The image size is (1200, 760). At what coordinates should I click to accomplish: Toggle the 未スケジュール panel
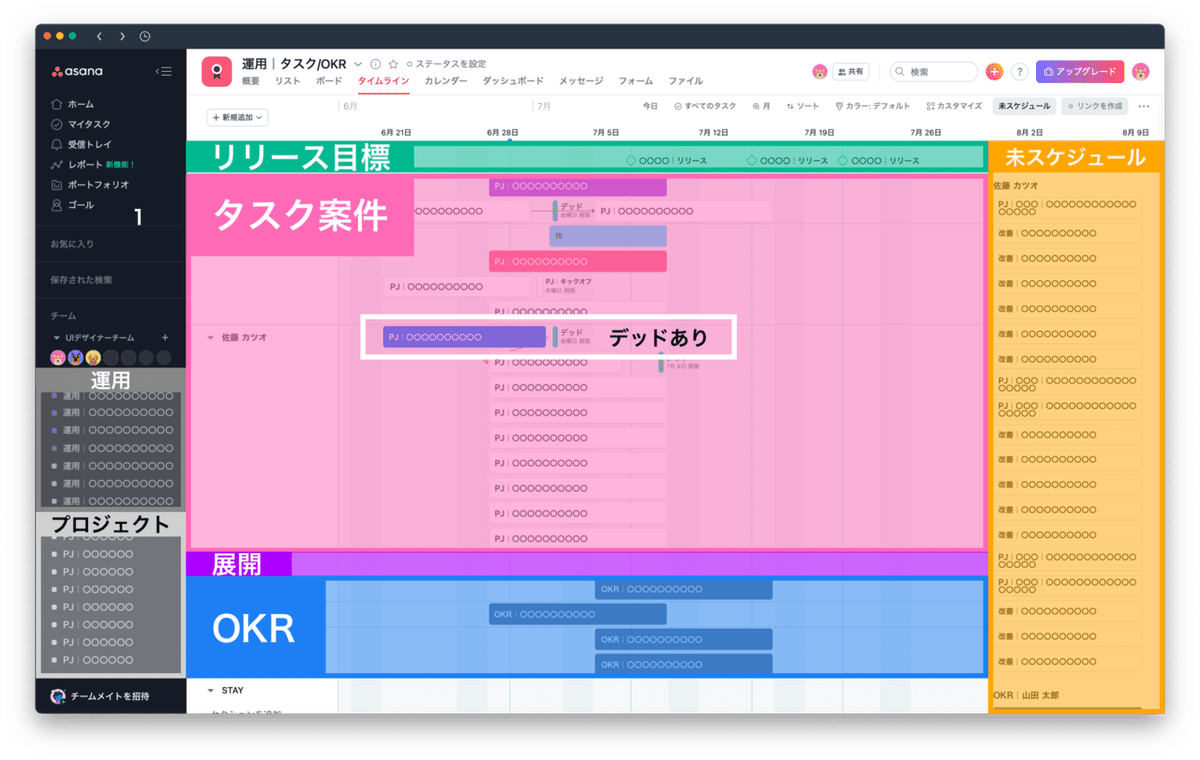(1024, 106)
